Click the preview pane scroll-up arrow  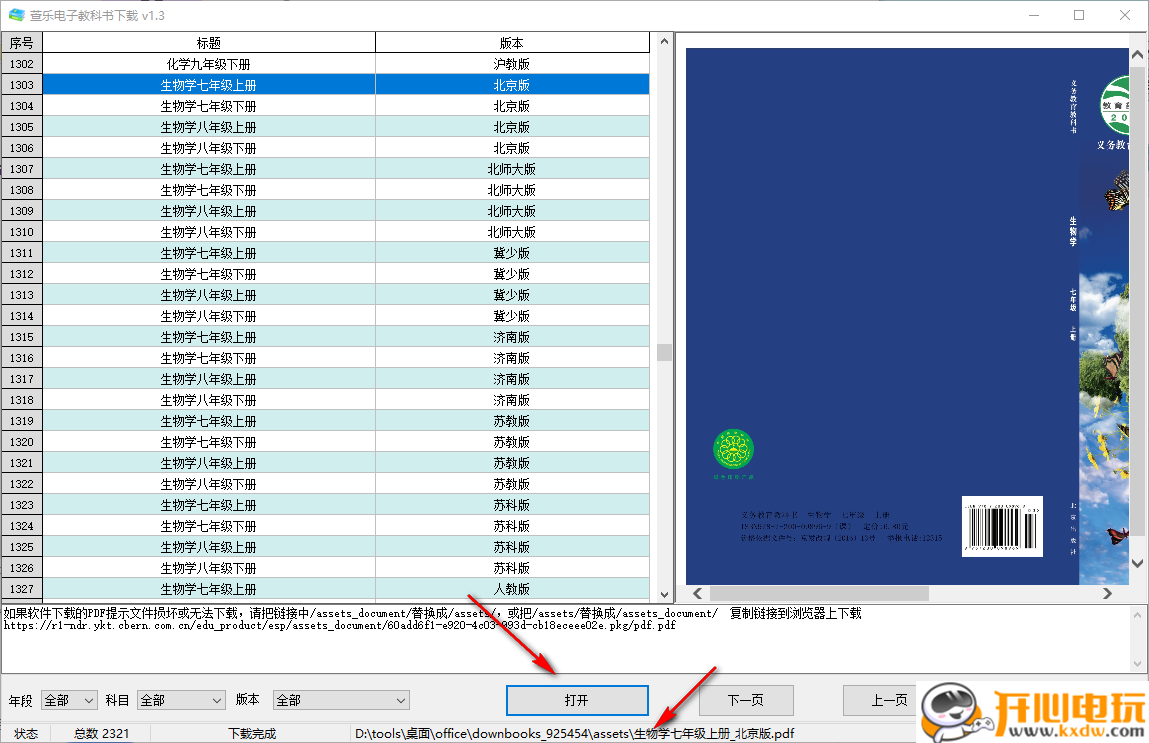coord(1137,55)
